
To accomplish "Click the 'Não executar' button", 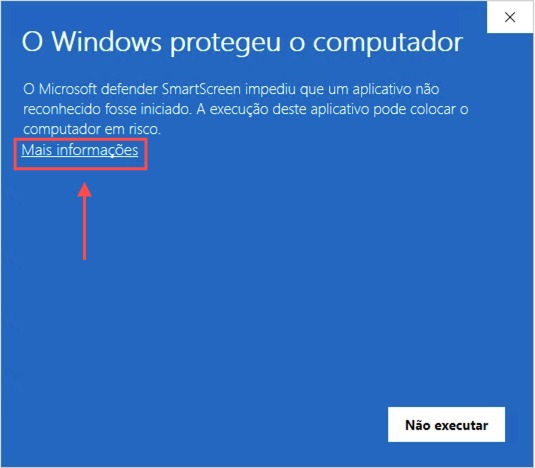I will coord(446,425).
